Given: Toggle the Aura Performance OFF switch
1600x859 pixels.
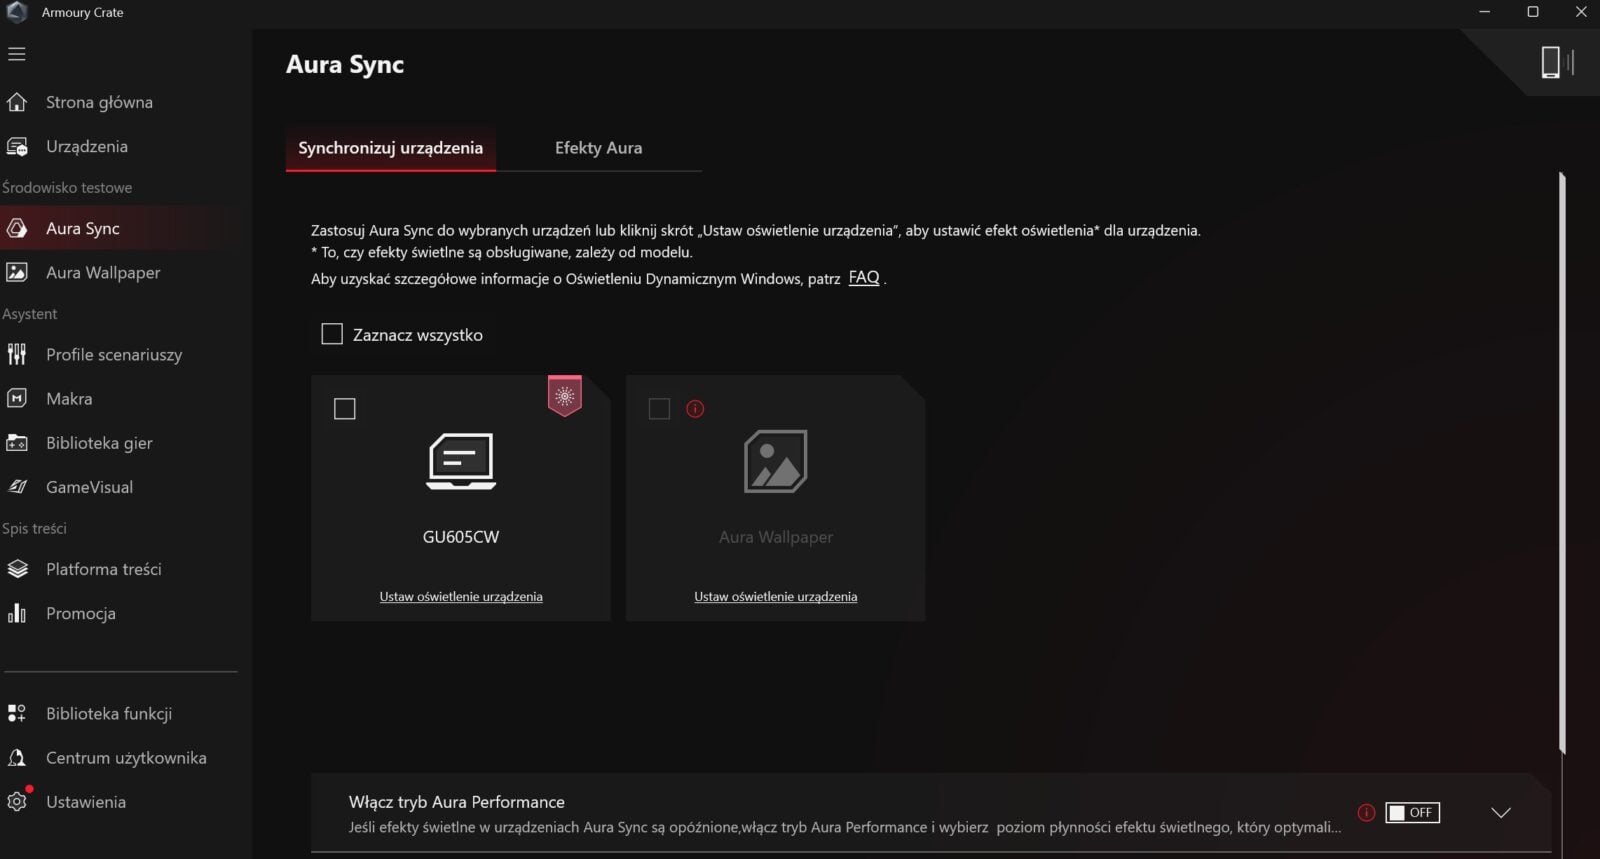Looking at the screenshot, I should [1412, 812].
